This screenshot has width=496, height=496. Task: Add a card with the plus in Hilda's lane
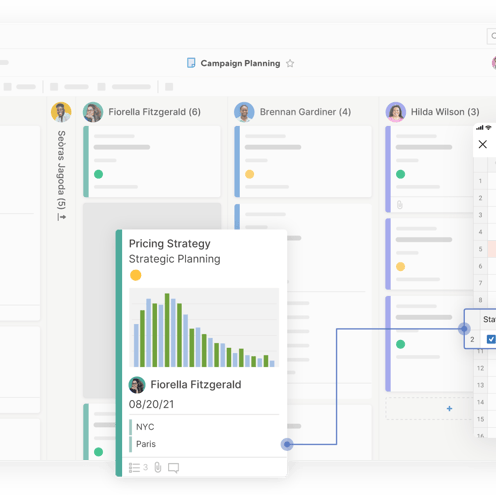coord(449,409)
